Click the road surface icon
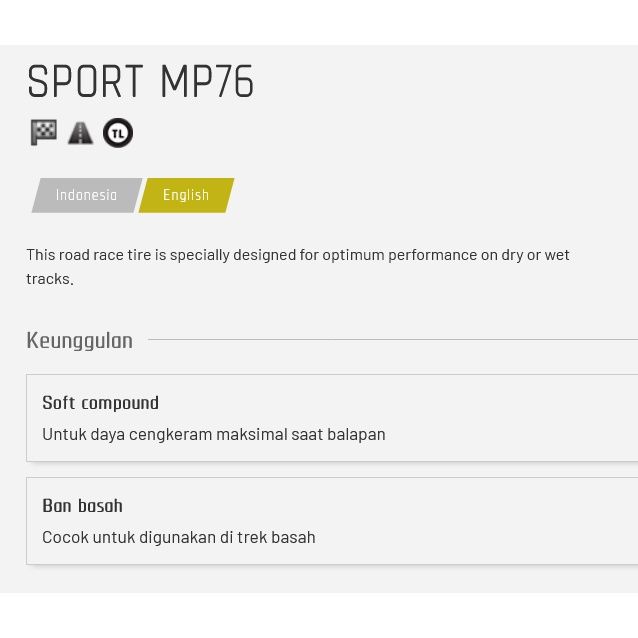 (x=80, y=133)
